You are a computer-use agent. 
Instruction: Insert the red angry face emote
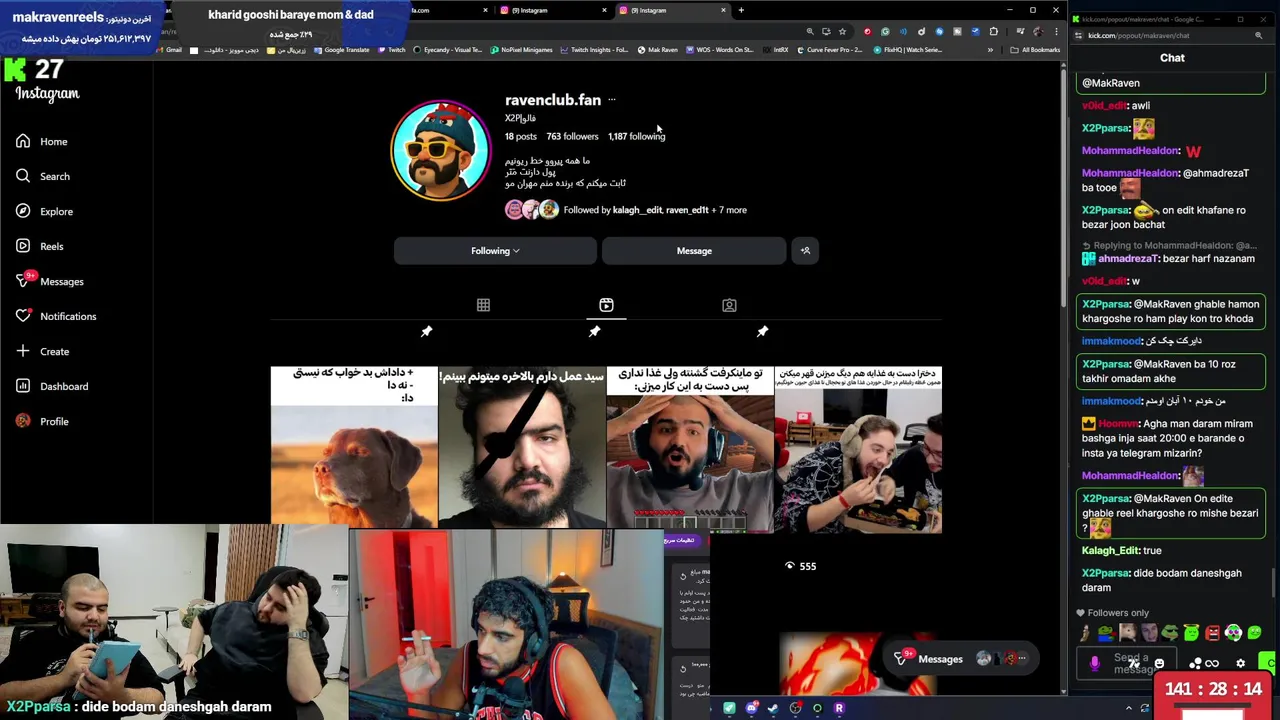[1213, 633]
